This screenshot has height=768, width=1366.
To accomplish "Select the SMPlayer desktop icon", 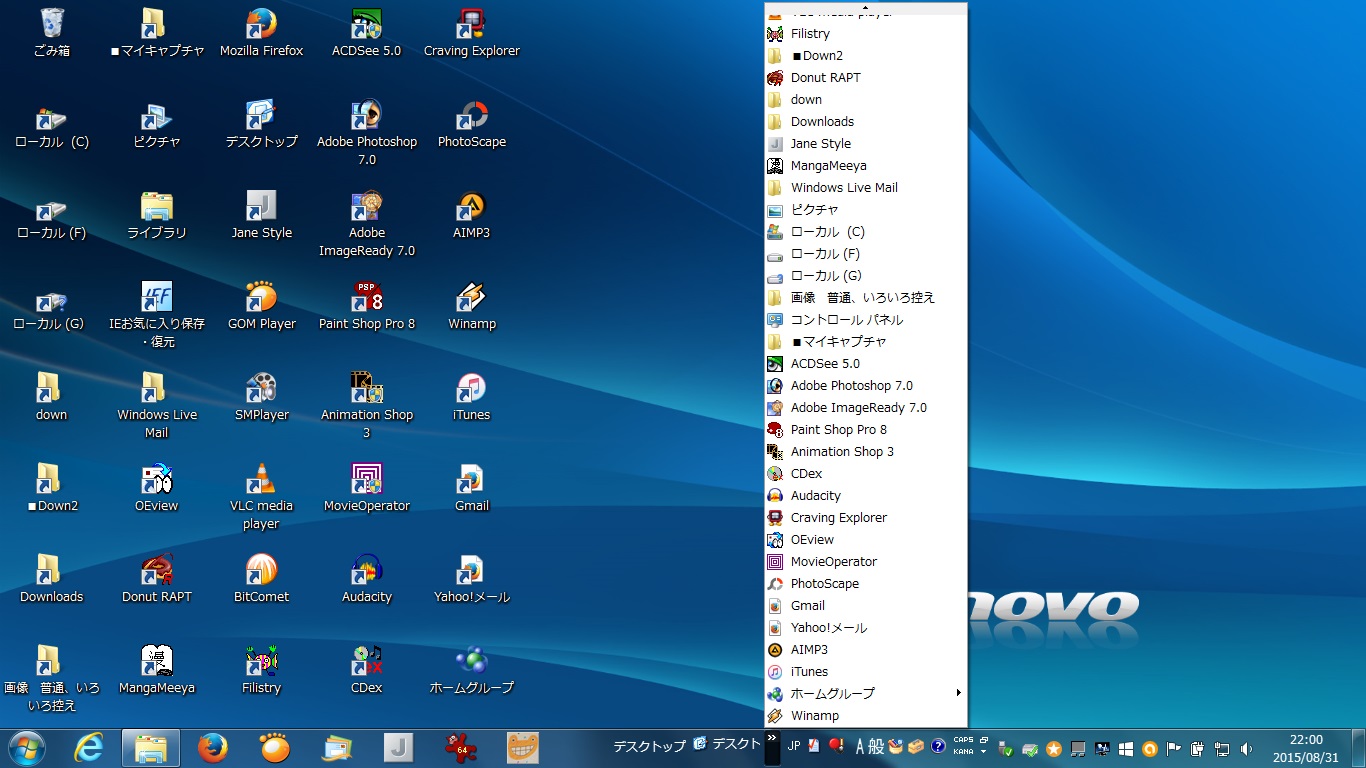I will pos(261,388).
